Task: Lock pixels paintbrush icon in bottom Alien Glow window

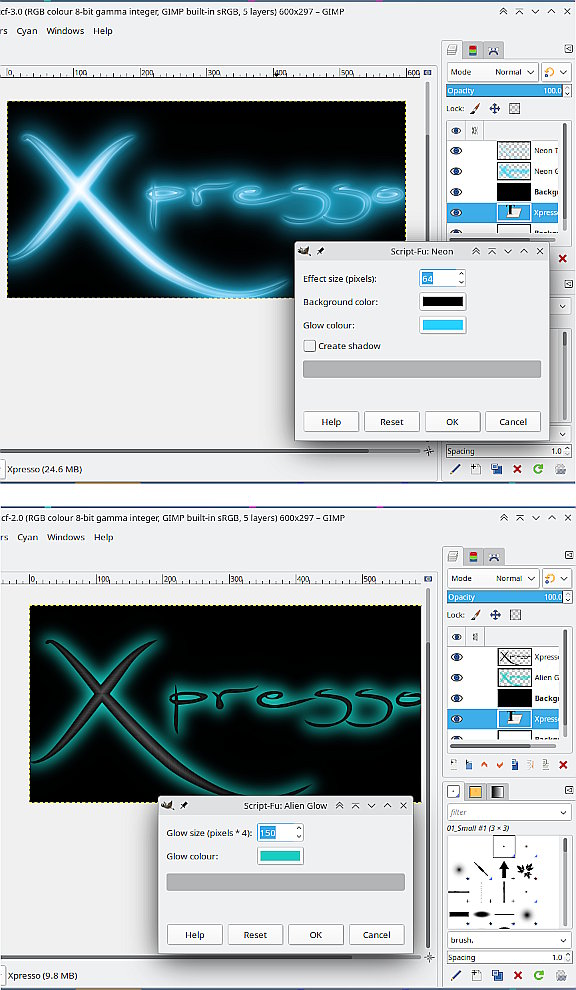Action: (476, 614)
